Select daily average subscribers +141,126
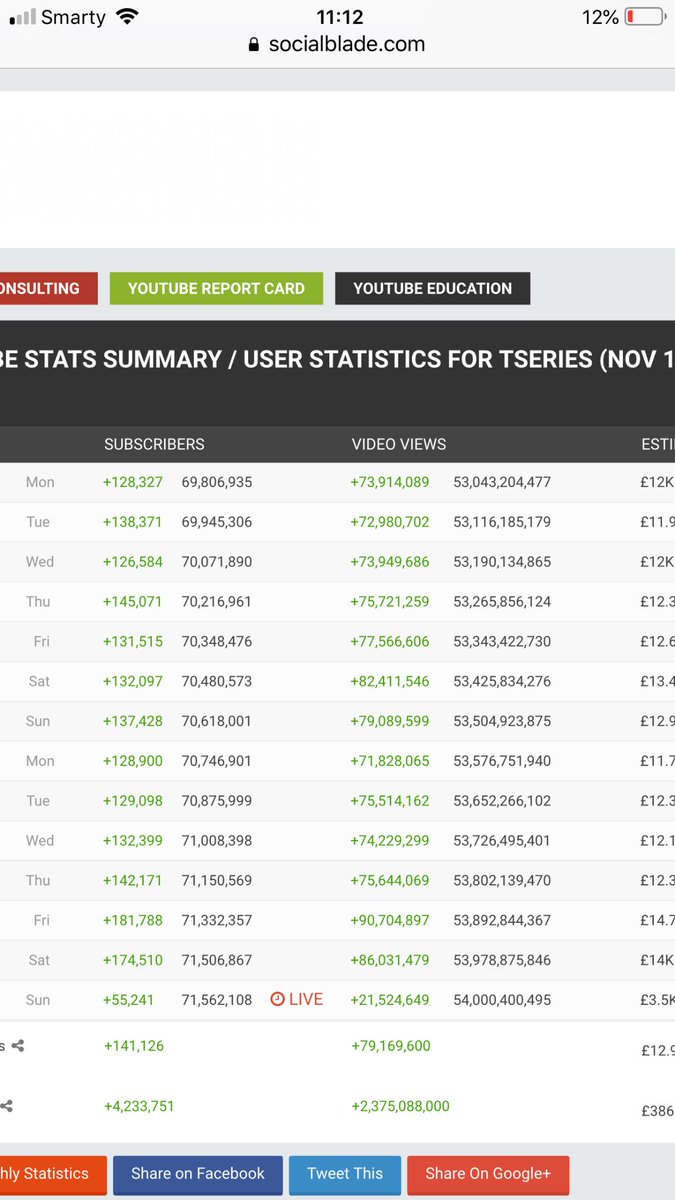Viewport: 675px width, 1200px height. [134, 1046]
